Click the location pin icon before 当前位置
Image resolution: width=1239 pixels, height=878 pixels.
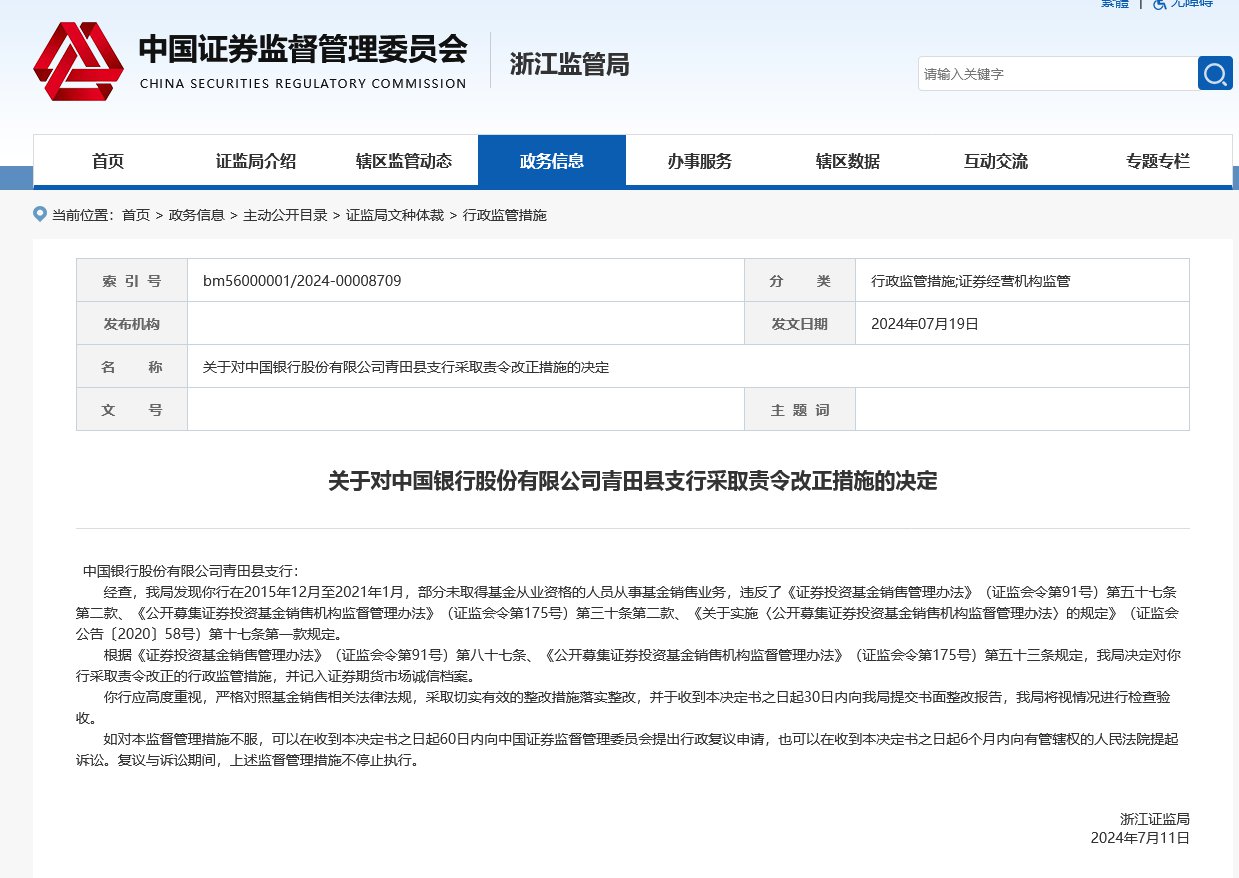pos(40,214)
